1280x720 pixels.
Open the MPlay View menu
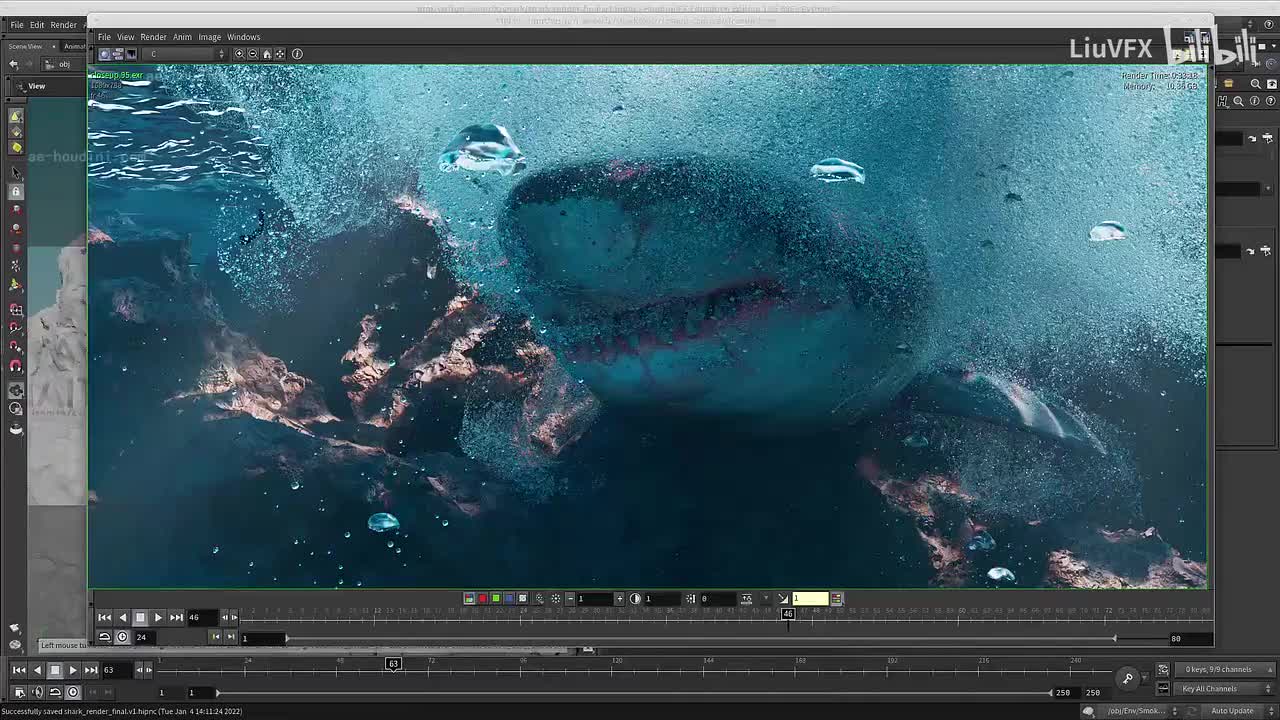(x=126, y=37)
